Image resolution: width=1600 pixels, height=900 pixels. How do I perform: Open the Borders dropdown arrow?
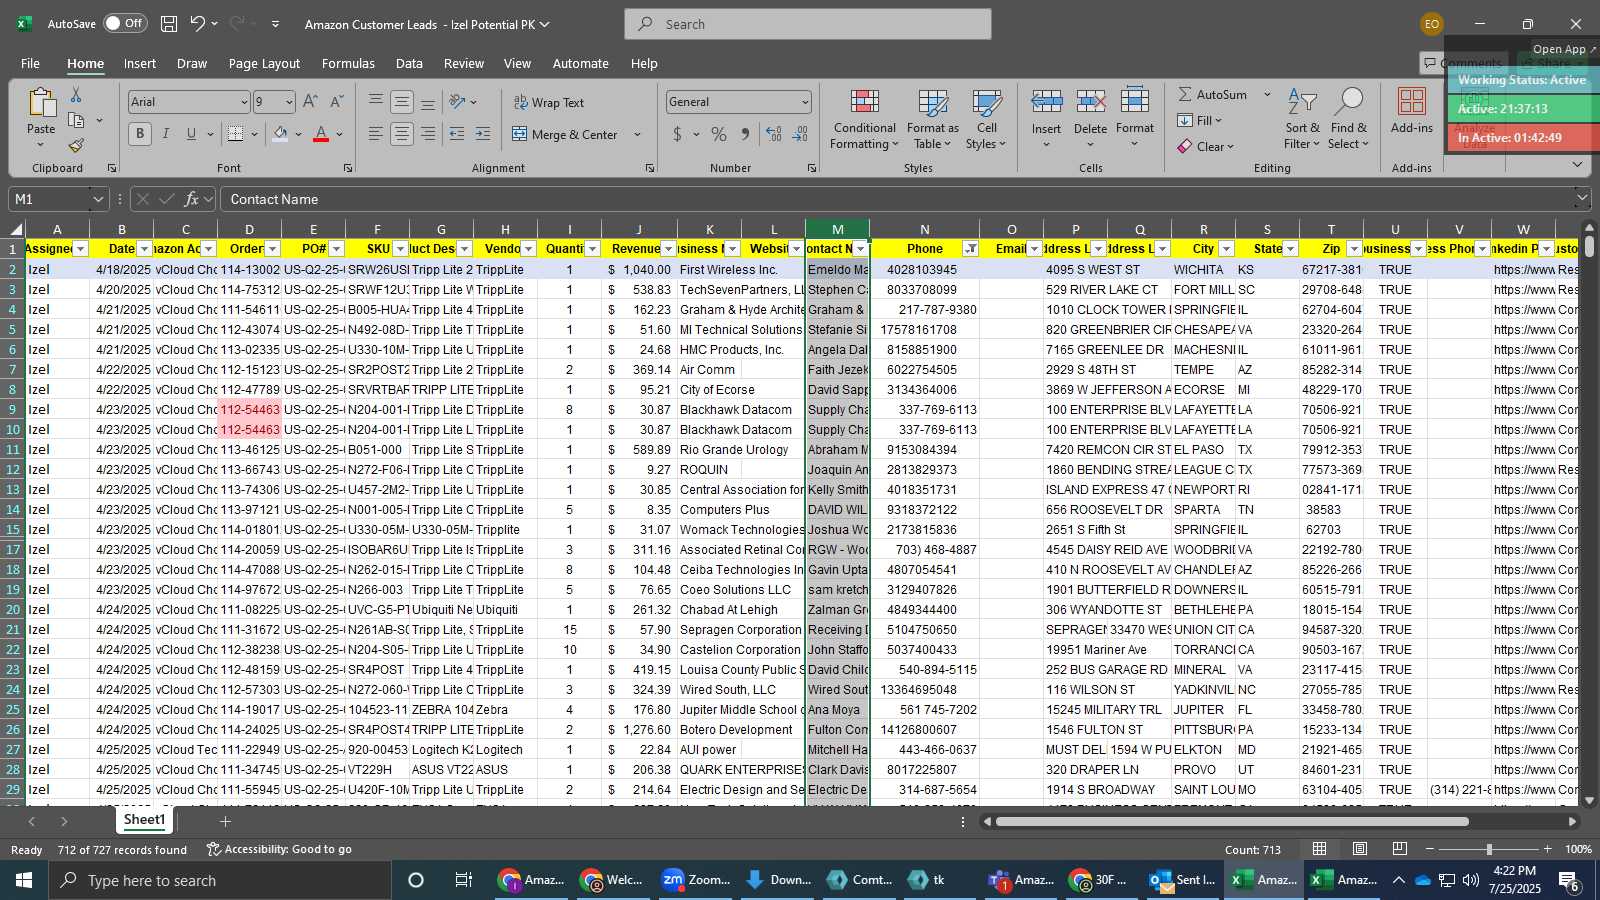click(x=254, y=134)
